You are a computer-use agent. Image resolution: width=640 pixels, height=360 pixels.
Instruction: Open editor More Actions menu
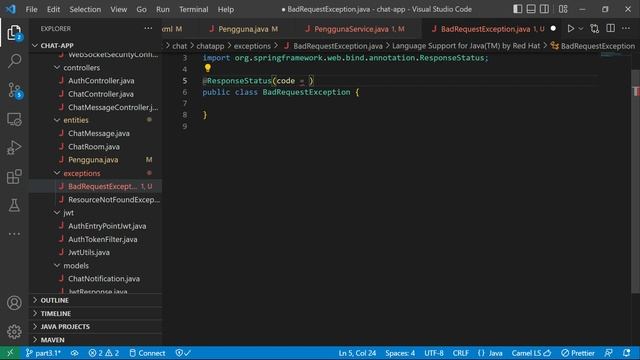tap(626, 29)
